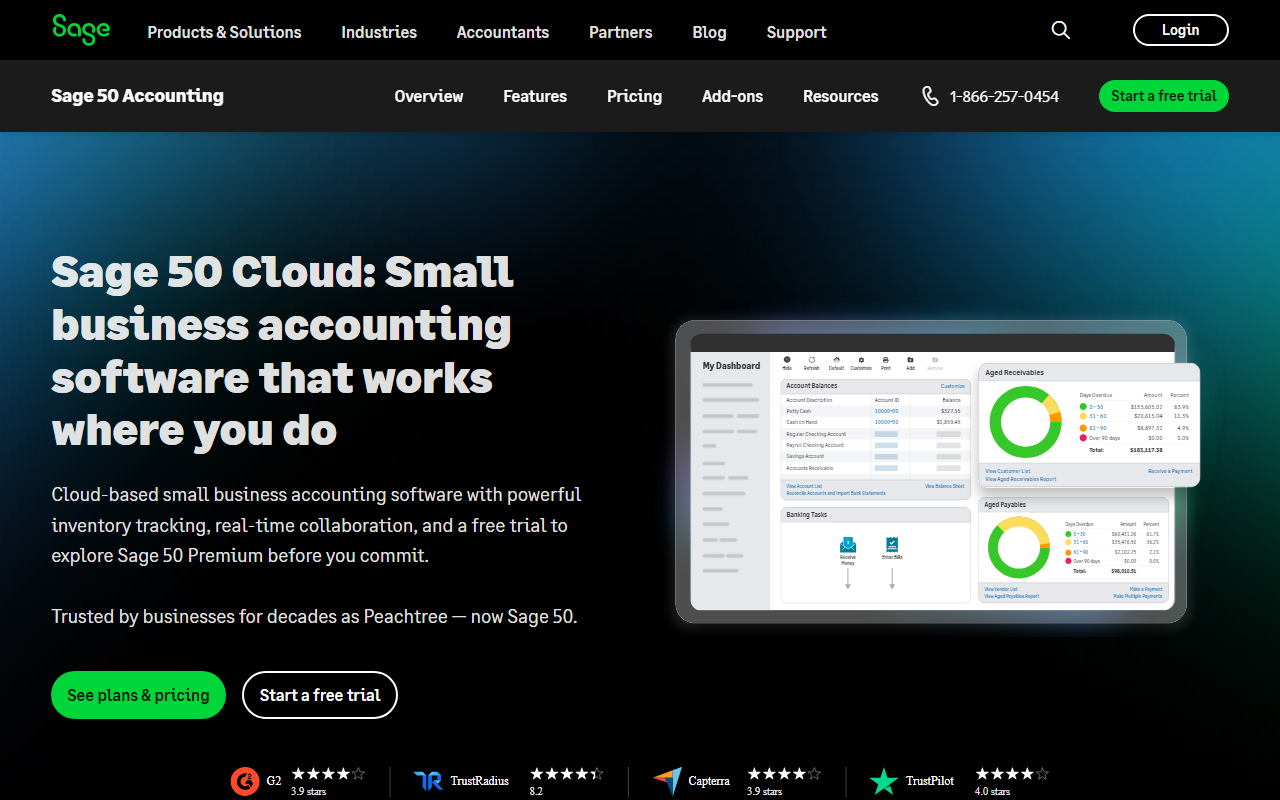Screen dimensions: 1280x800
Task: Click the Capterra logo icon
Action: tap(667, 781)
